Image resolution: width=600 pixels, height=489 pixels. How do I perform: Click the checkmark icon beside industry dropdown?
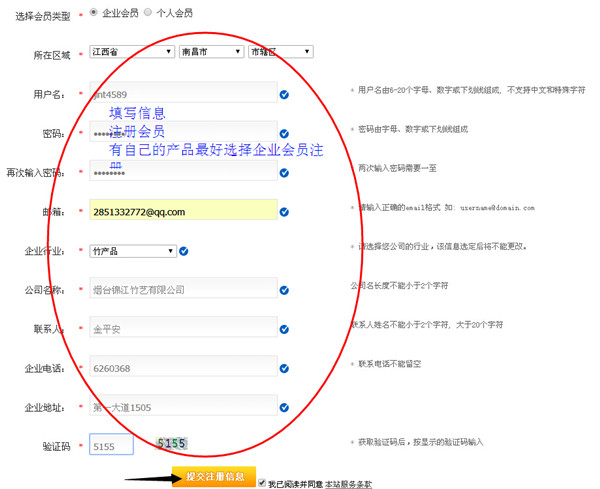[x=184, y=251]
